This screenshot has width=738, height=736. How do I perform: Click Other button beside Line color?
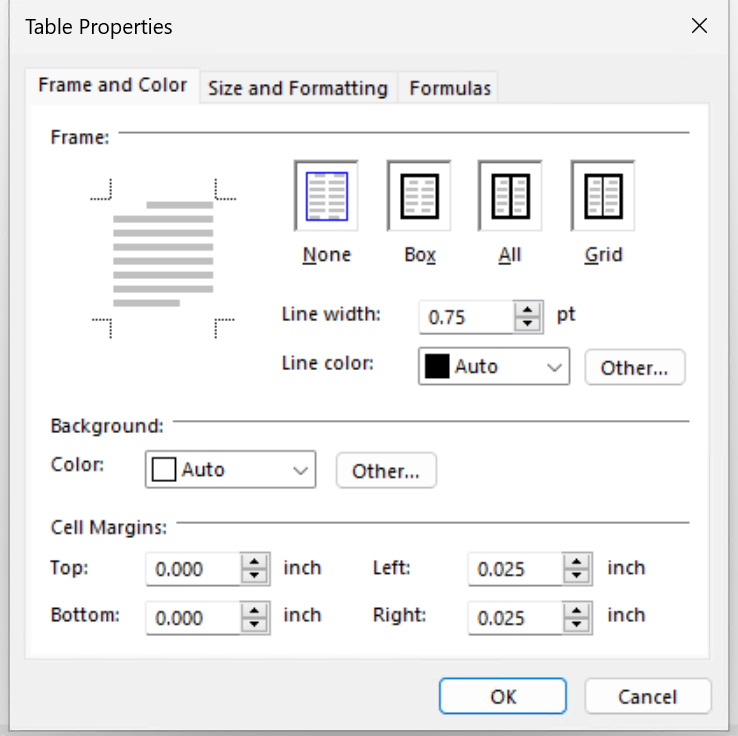point(634,367)
